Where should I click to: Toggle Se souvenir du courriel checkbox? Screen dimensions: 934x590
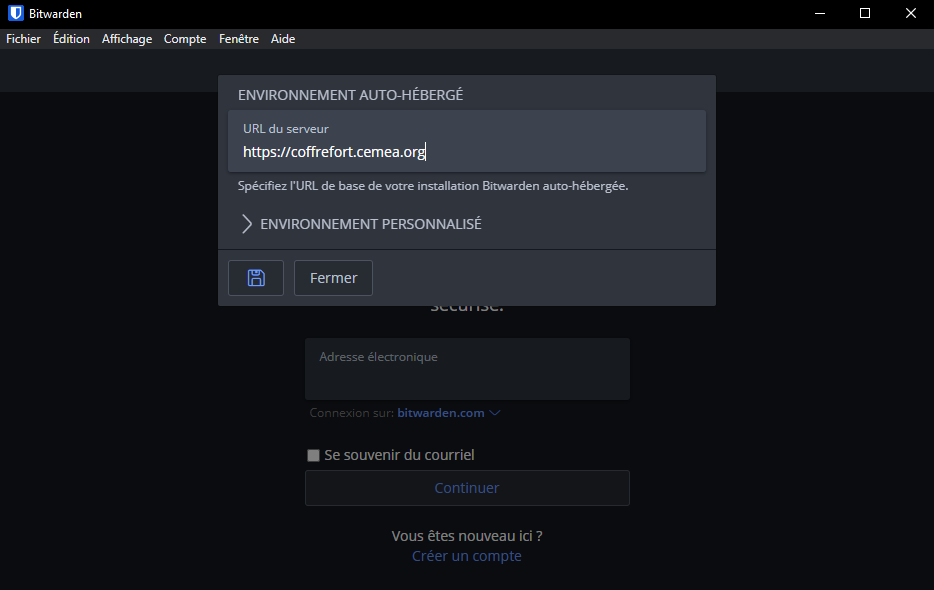coord(313,455)
